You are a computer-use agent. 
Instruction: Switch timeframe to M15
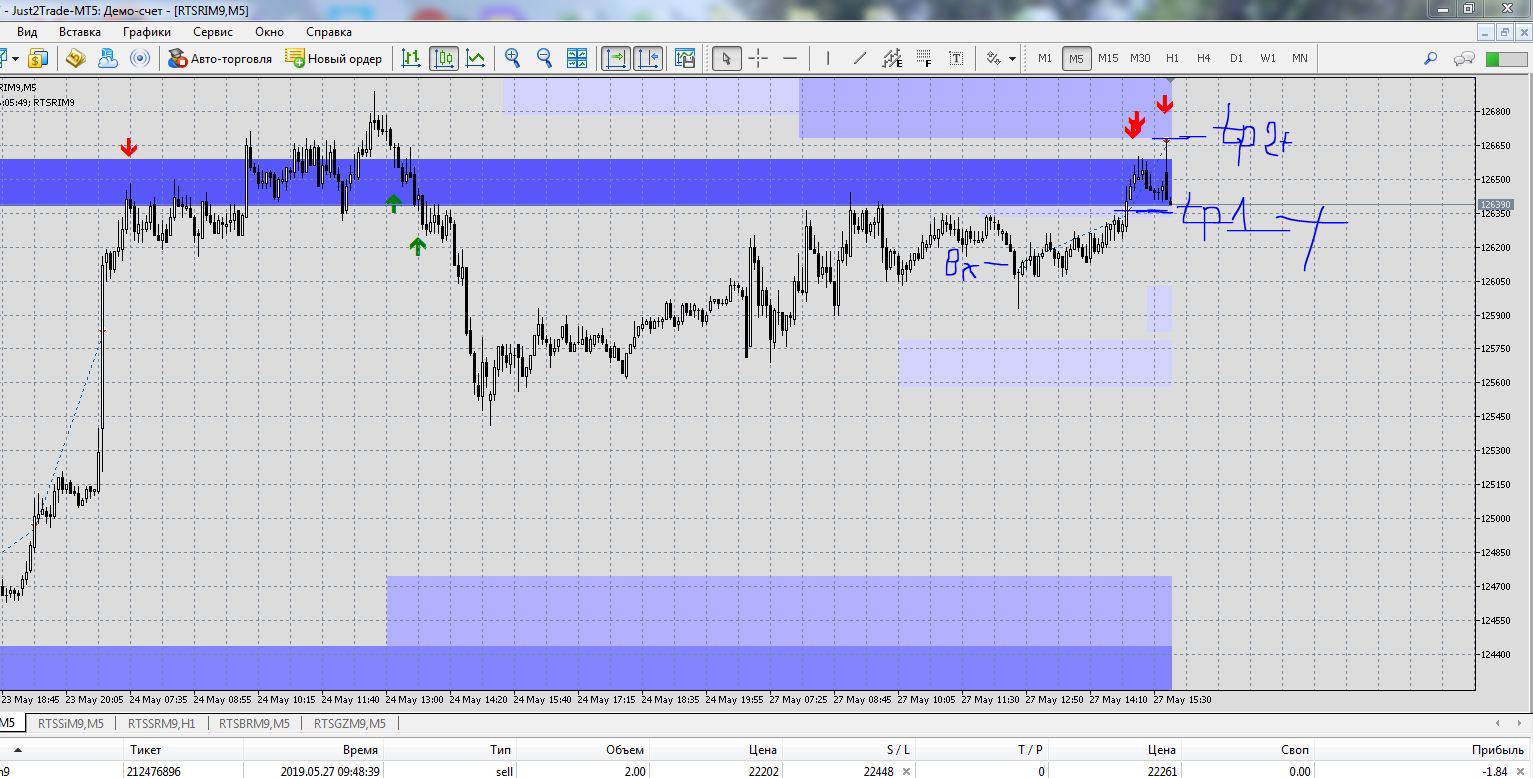1108,58
